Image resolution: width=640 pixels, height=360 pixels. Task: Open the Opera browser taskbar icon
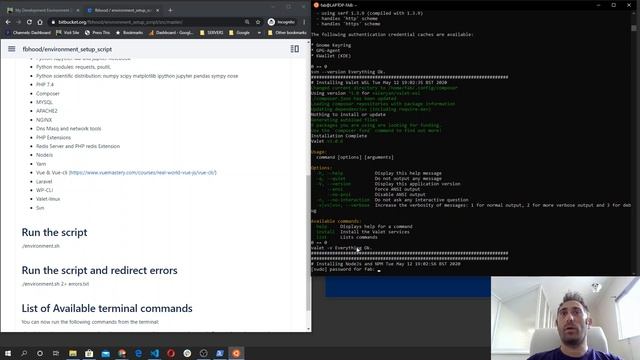click(171, 353)
